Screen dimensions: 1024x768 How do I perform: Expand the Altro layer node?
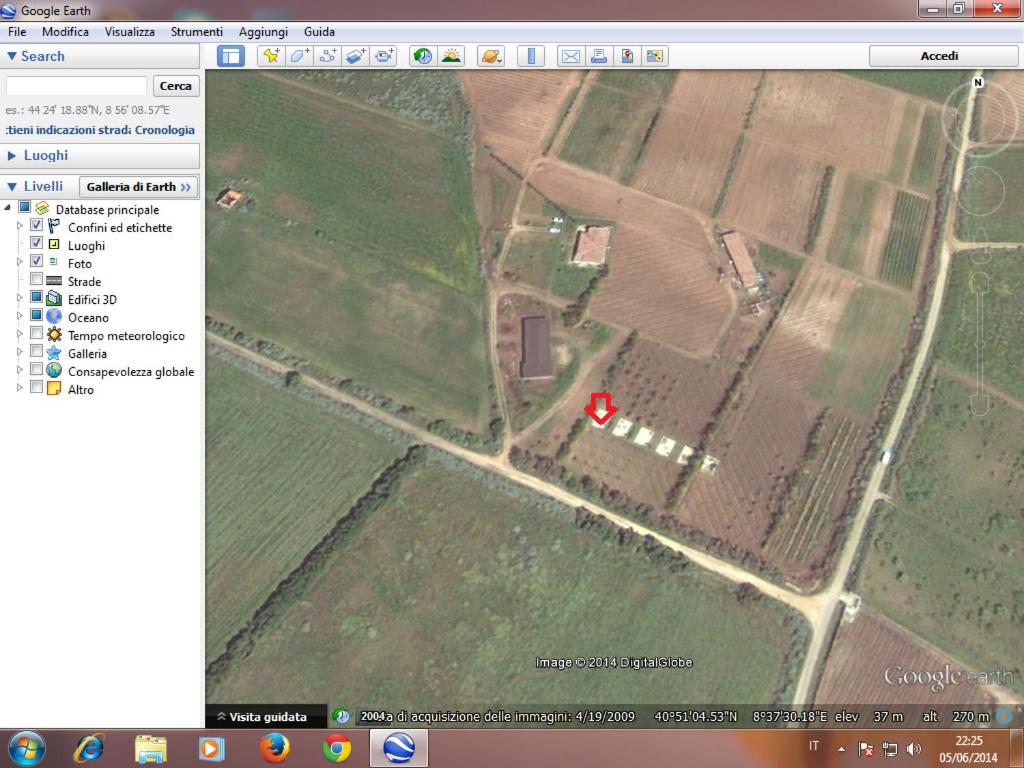coord(20,388)
